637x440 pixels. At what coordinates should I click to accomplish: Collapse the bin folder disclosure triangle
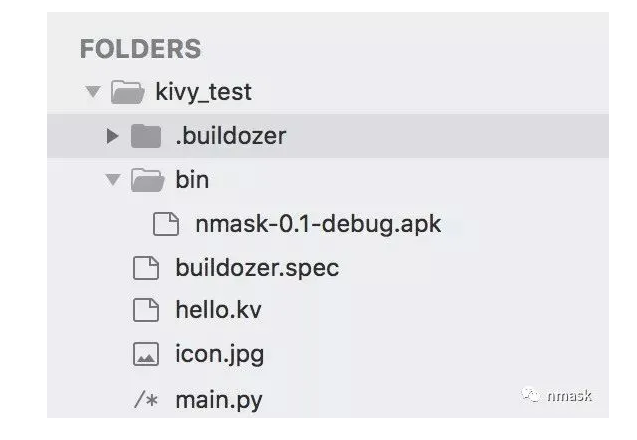[x=113, y=180]
